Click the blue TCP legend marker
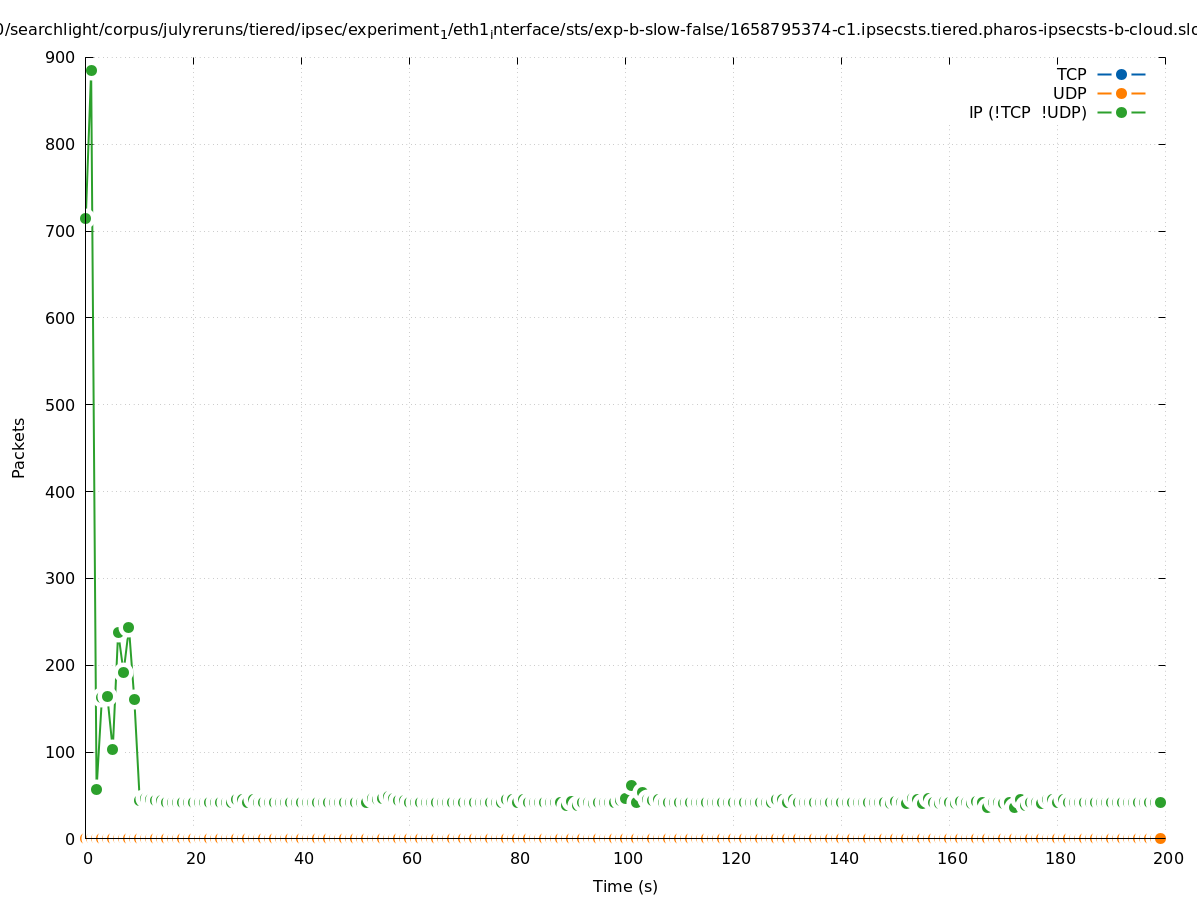This screenshot has width=1197, height=900. tap(1121, 74)
